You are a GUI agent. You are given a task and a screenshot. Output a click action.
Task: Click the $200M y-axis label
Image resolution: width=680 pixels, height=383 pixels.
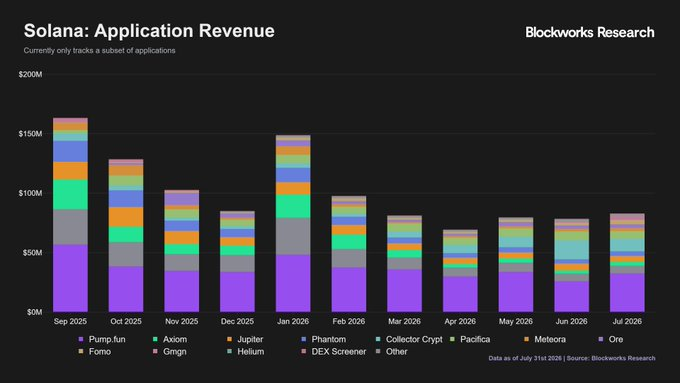tap(30, 75)
